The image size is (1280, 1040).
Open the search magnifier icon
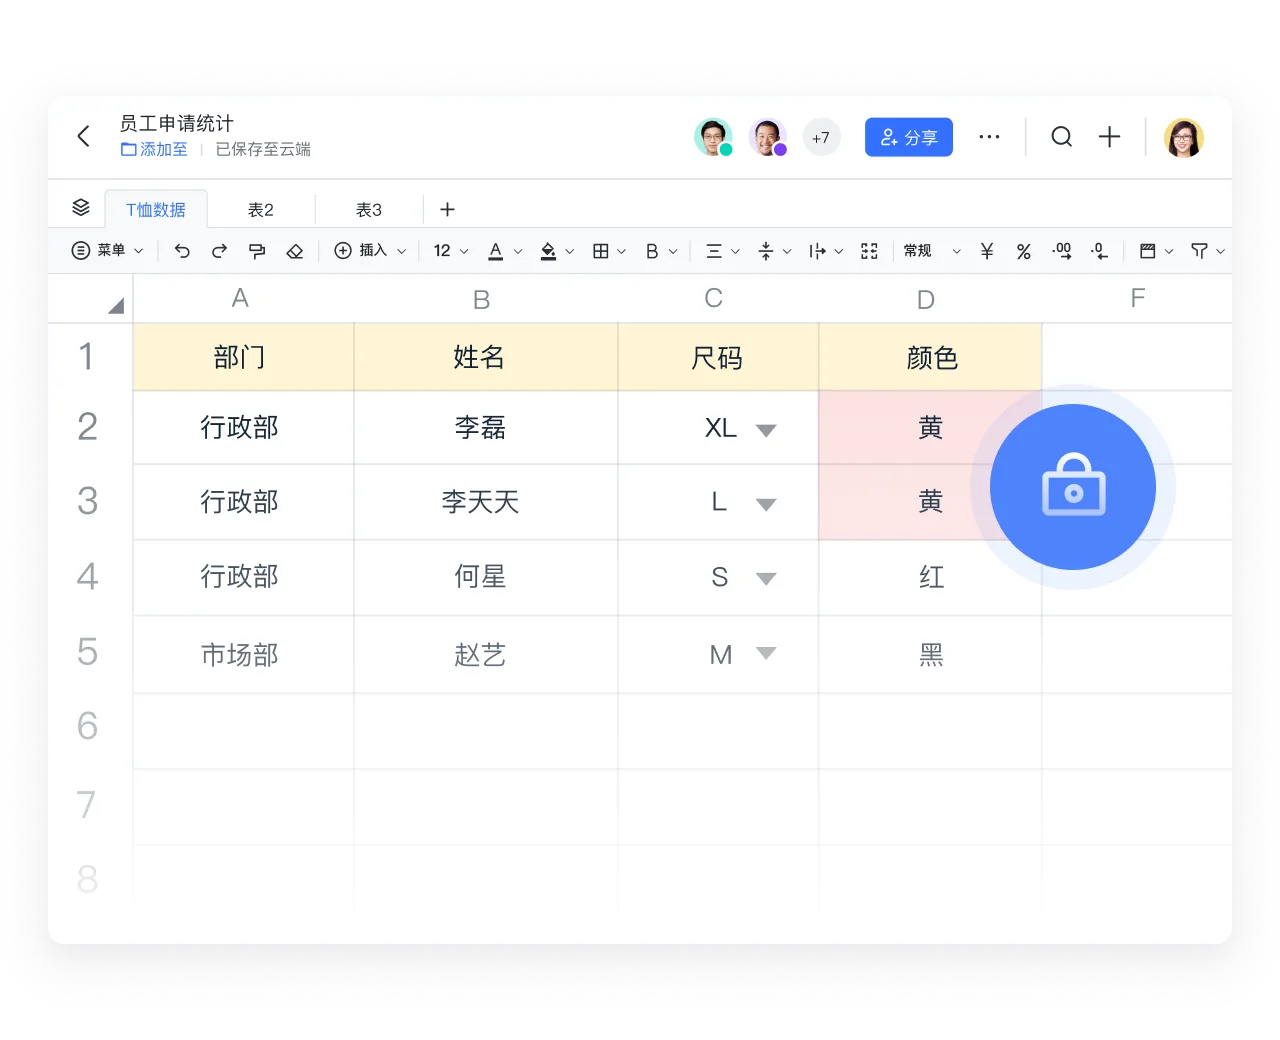tap(1061, 137)
